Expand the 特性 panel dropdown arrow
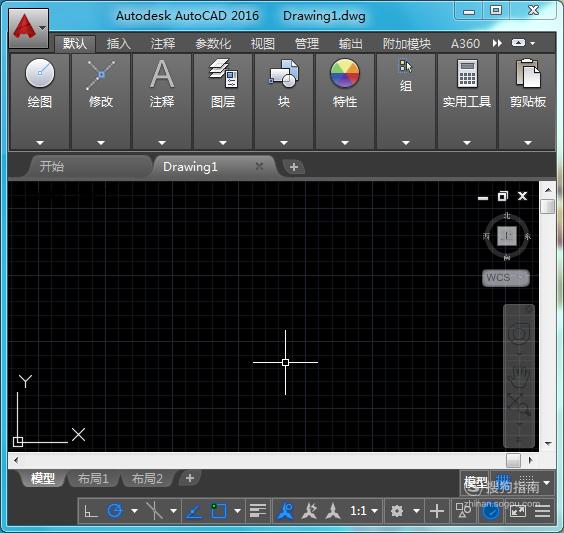The image size is (564, 533). click(x=345, y=143)
